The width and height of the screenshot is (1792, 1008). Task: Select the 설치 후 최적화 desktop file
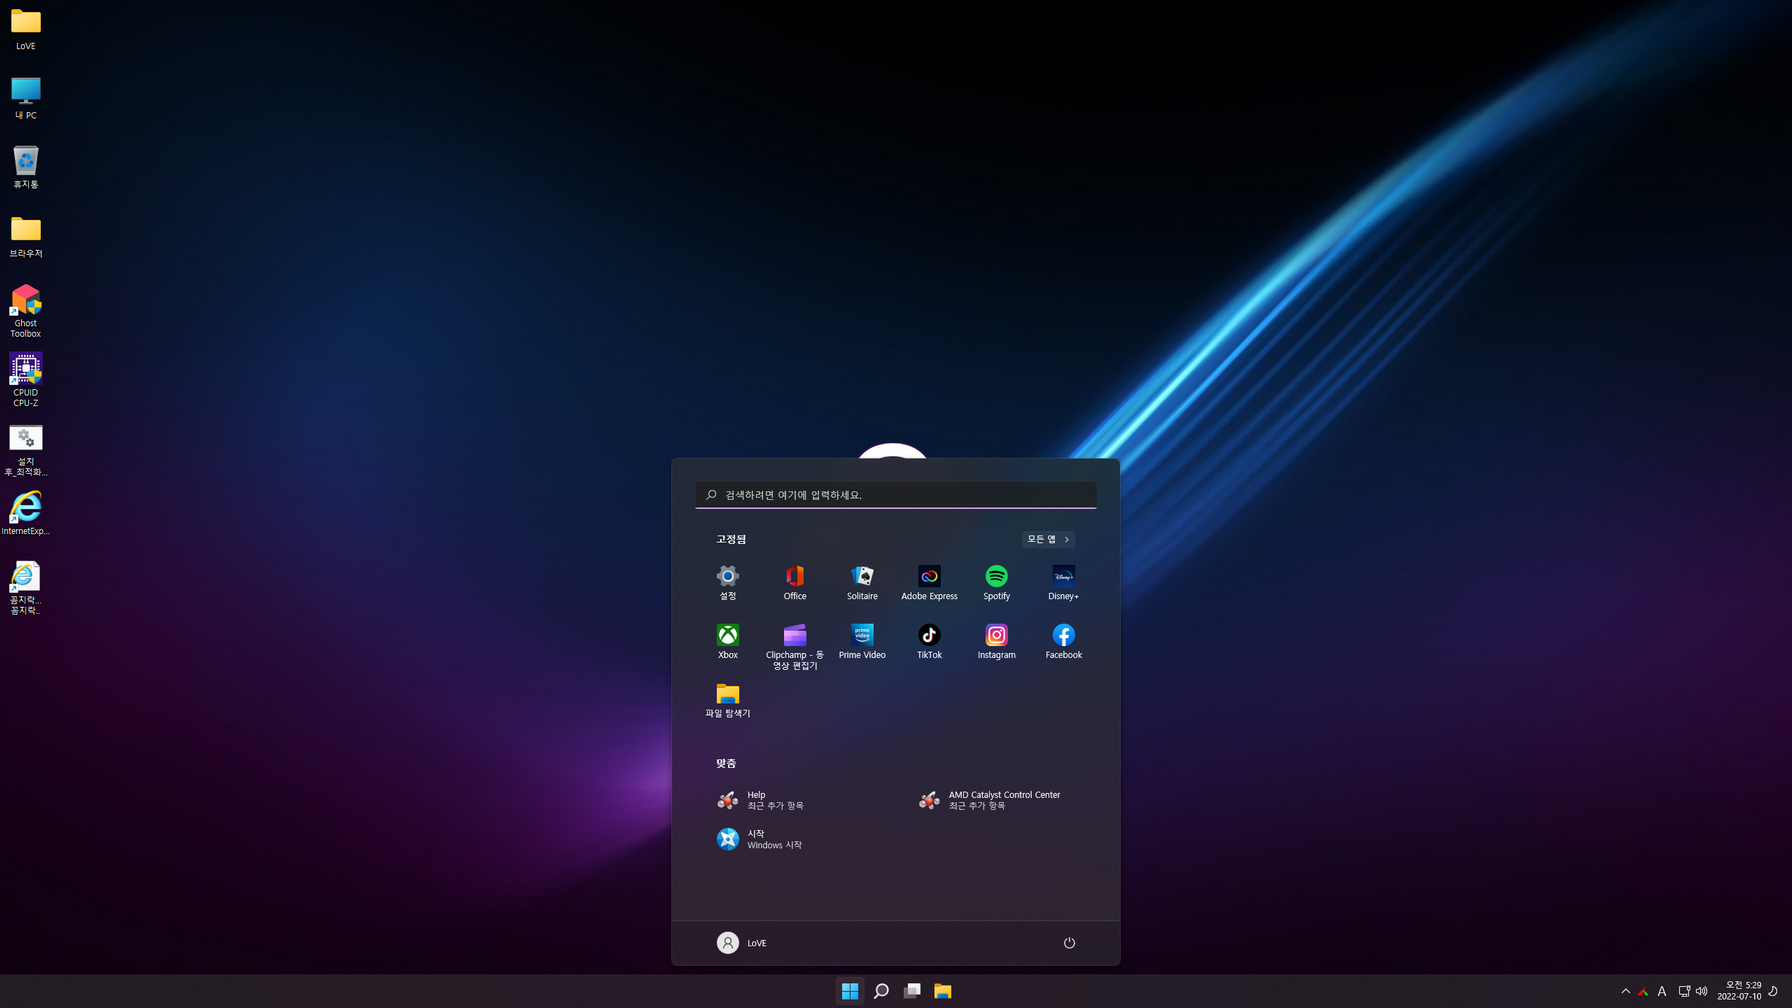tap(25, 450)
